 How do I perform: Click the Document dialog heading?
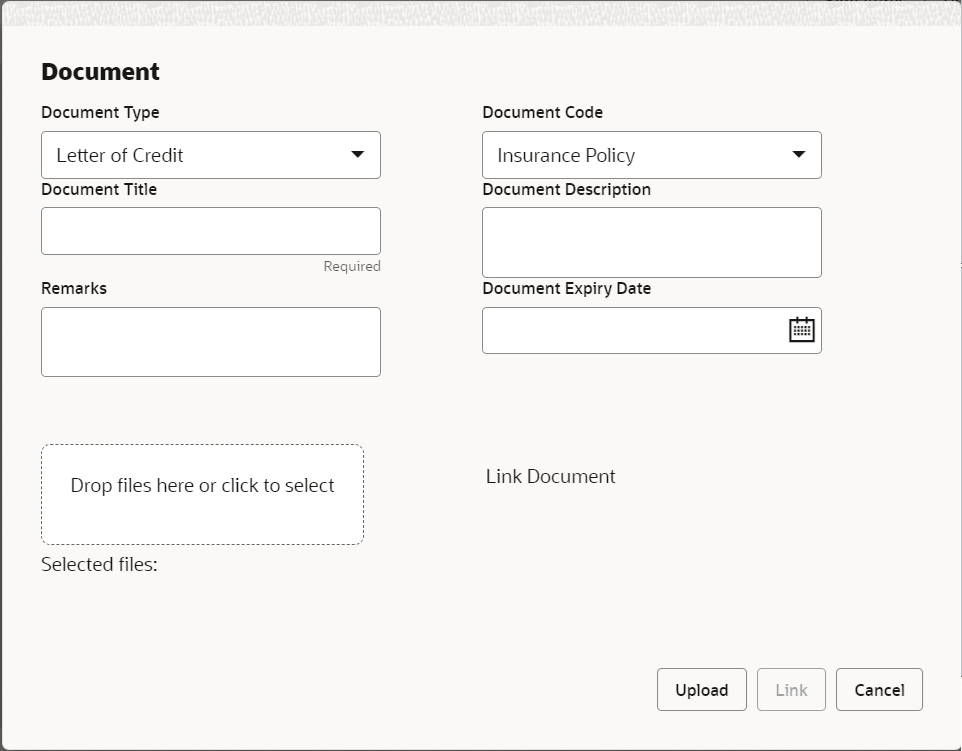[x=99, y=71]
